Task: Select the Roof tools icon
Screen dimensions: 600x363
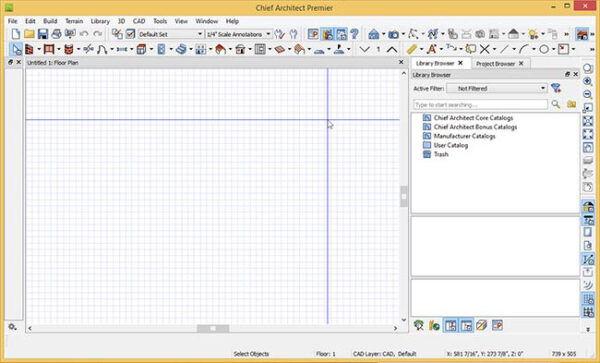Action: pyautogui.click(x=220, y=49)
